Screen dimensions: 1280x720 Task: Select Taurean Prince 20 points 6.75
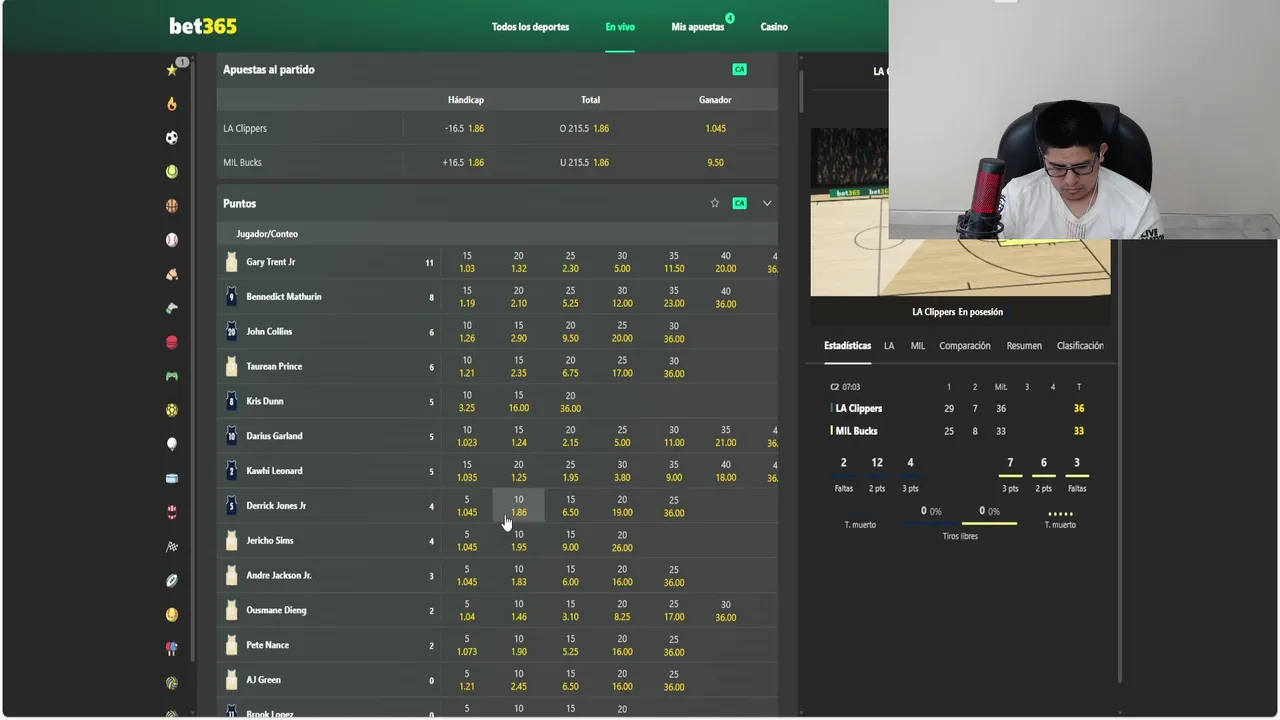pos(570,367)
